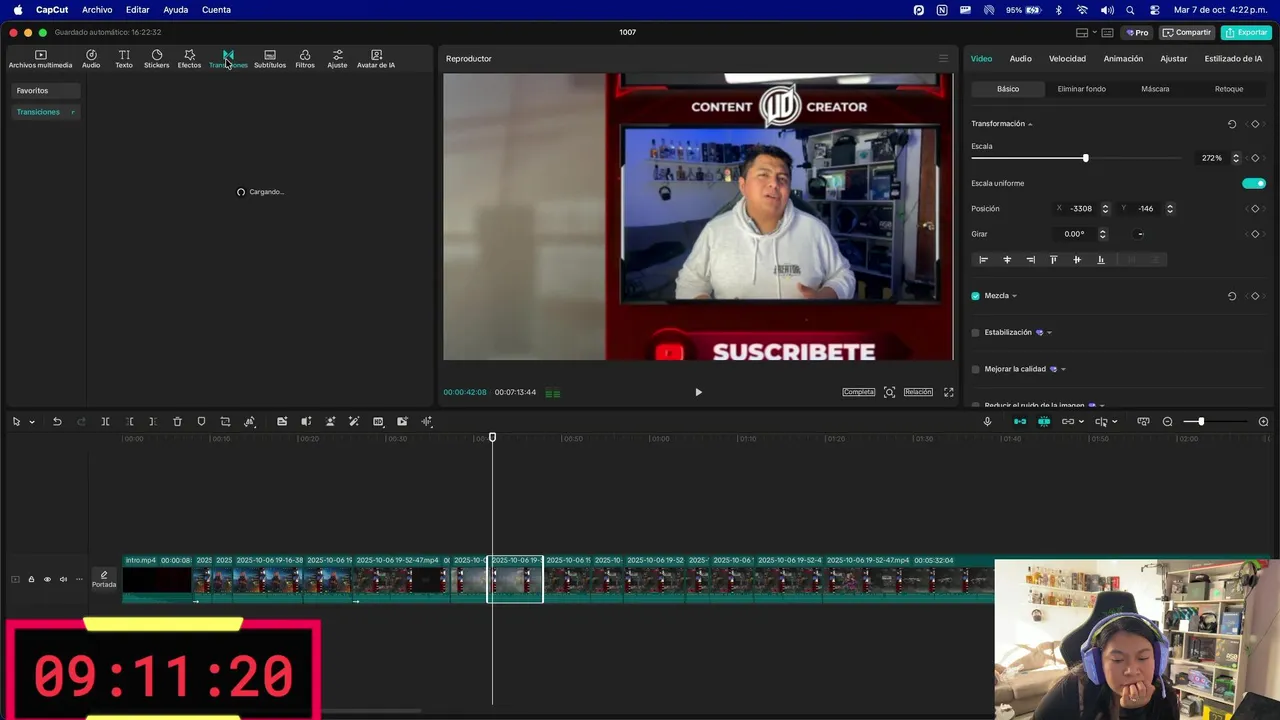Viewport: 1280px width, 720px height.
Task: Delete the selected clip with trash icon
Action: pyautogui.click(x=177, y=422)
